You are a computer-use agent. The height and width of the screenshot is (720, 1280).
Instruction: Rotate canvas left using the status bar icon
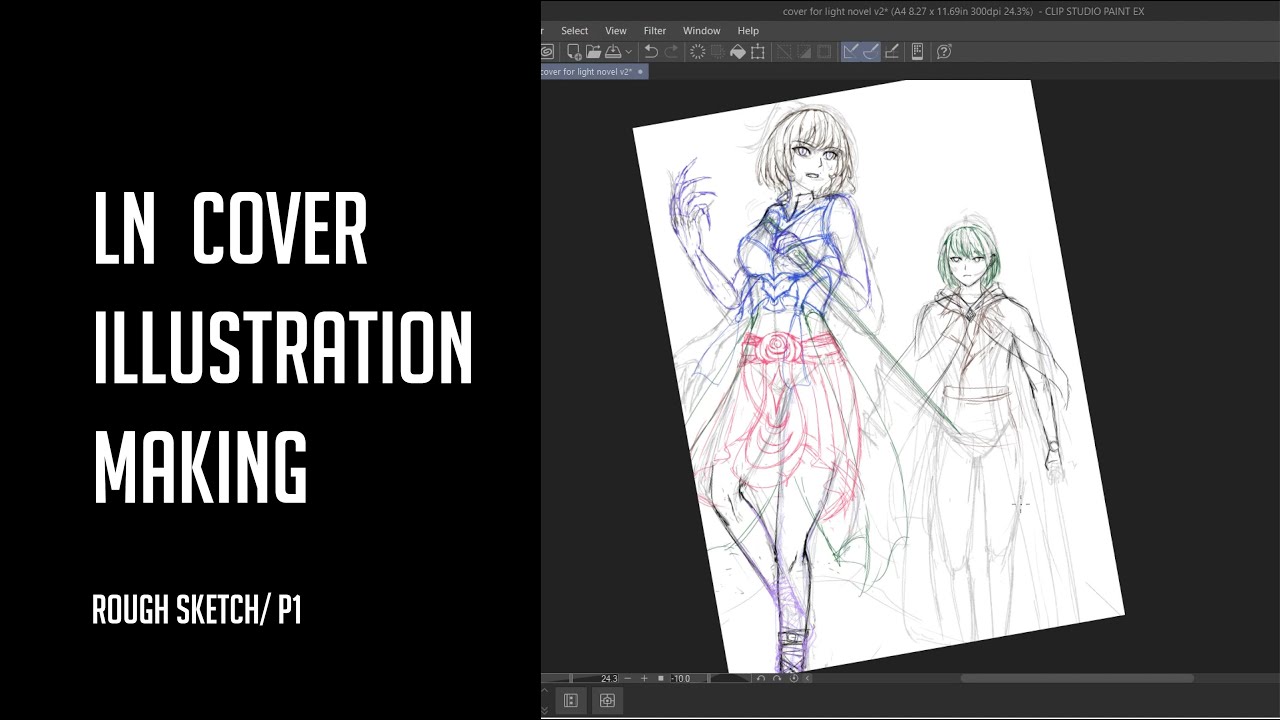(x=761, y=678)
